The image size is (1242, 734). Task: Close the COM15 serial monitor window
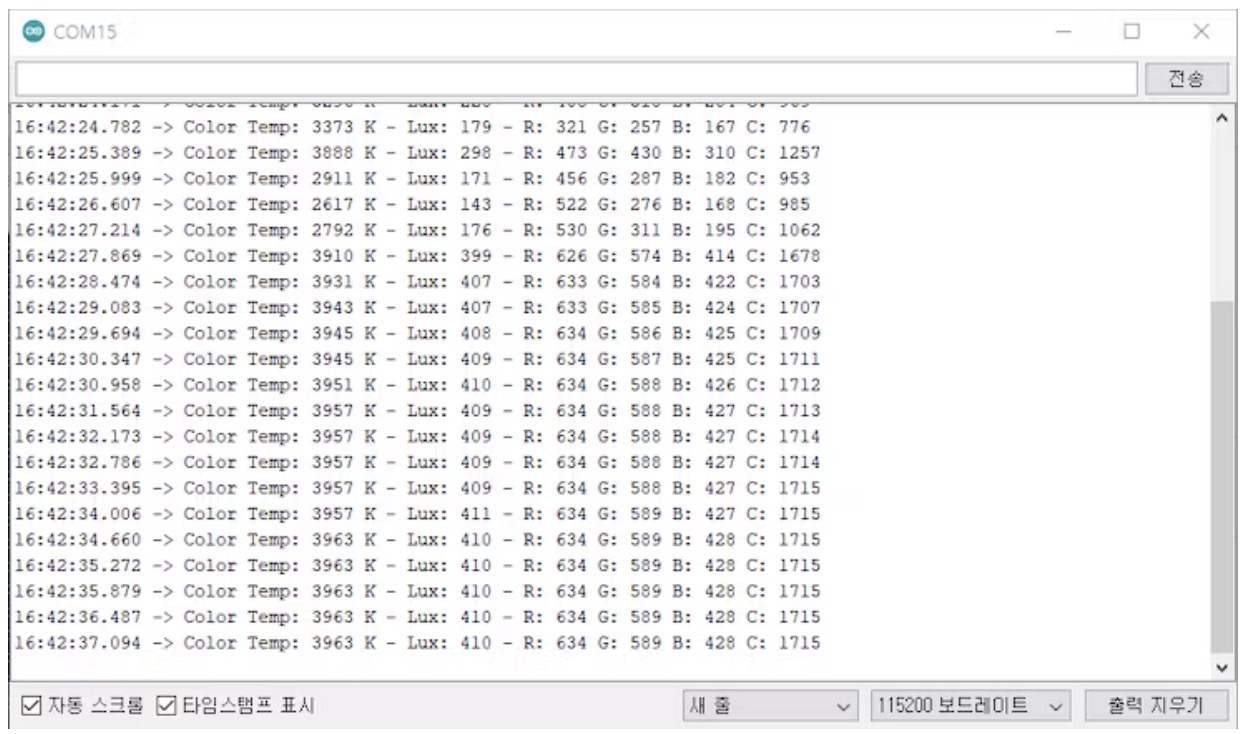[x=1202, y=31]
